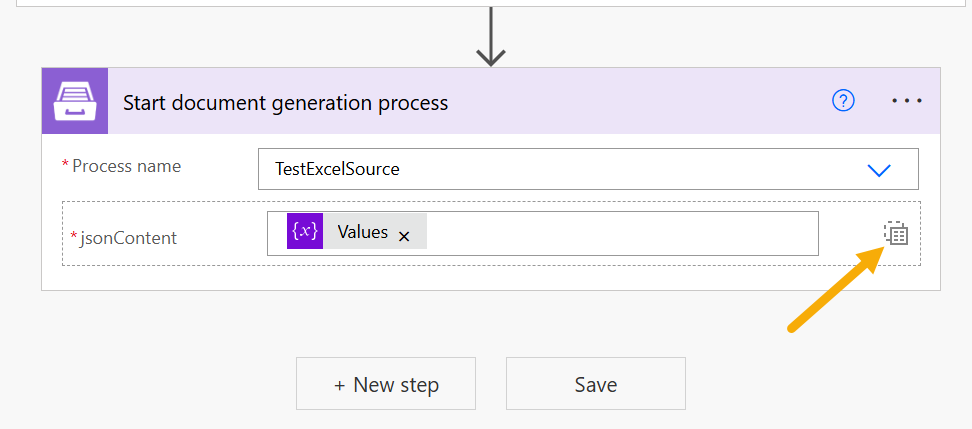This screenshot has height=429, width=972.
Task: Save the flow
Action: 595,384
